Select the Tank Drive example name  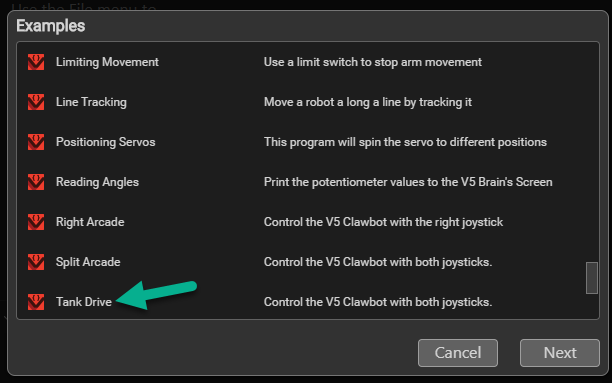[x=84, y=302]
